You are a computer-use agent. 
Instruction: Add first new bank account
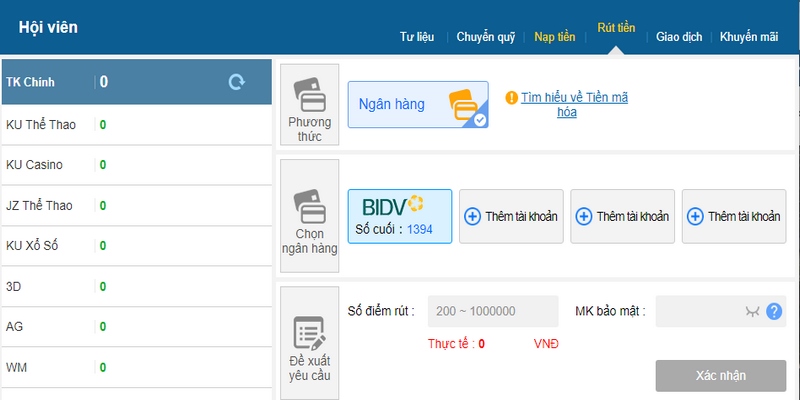(511, 216)
